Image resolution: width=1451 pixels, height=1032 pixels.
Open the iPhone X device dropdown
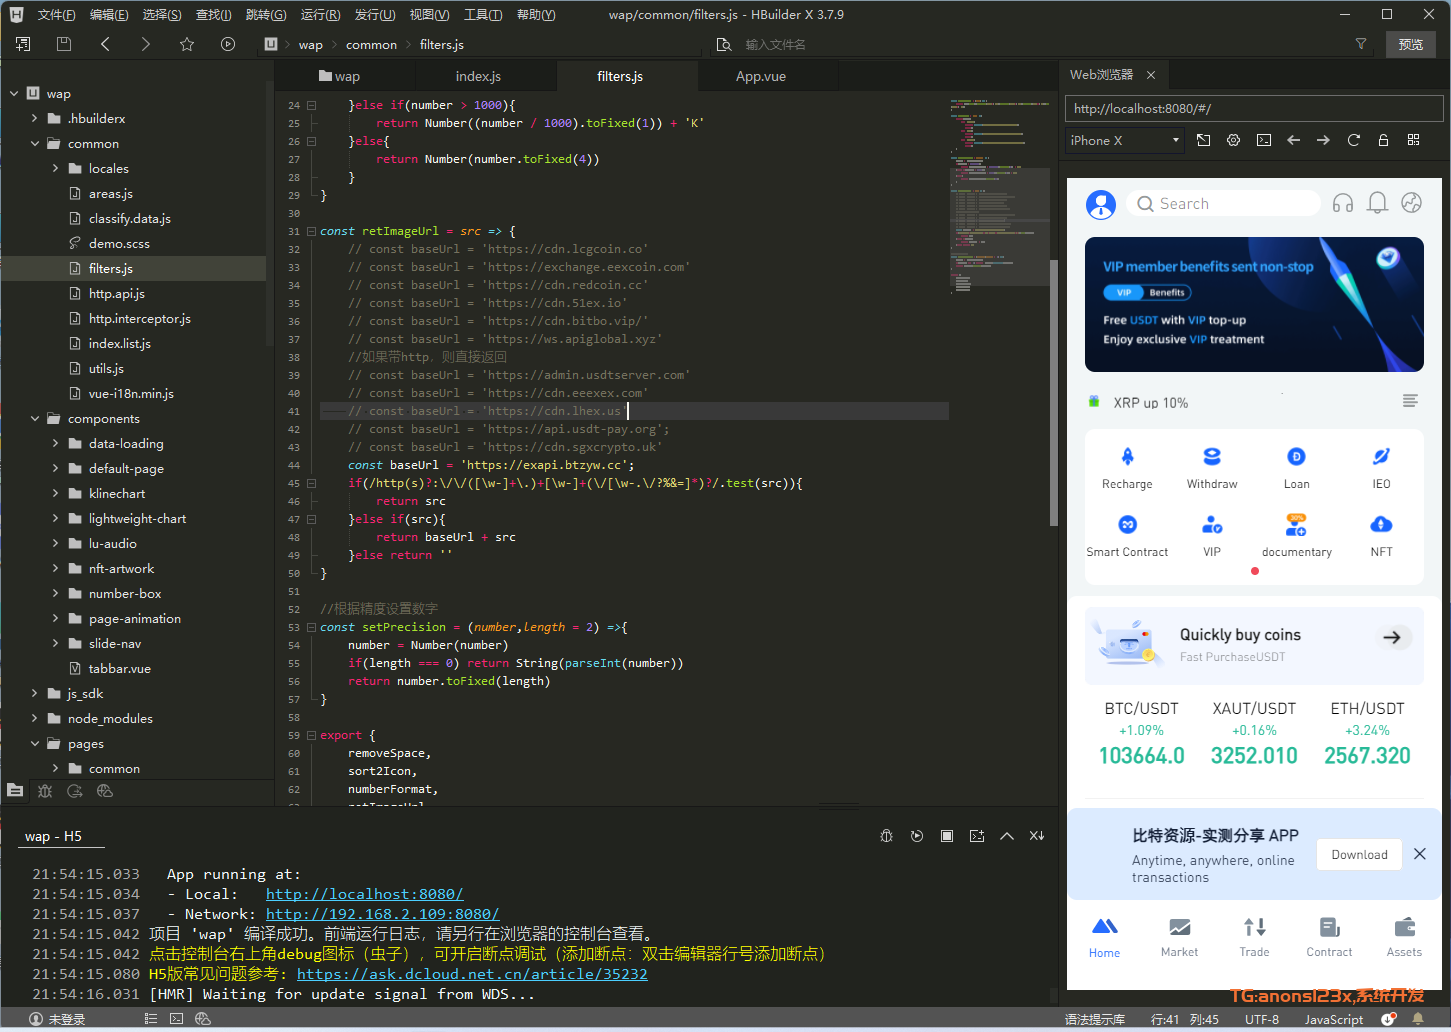point(1125,140)
